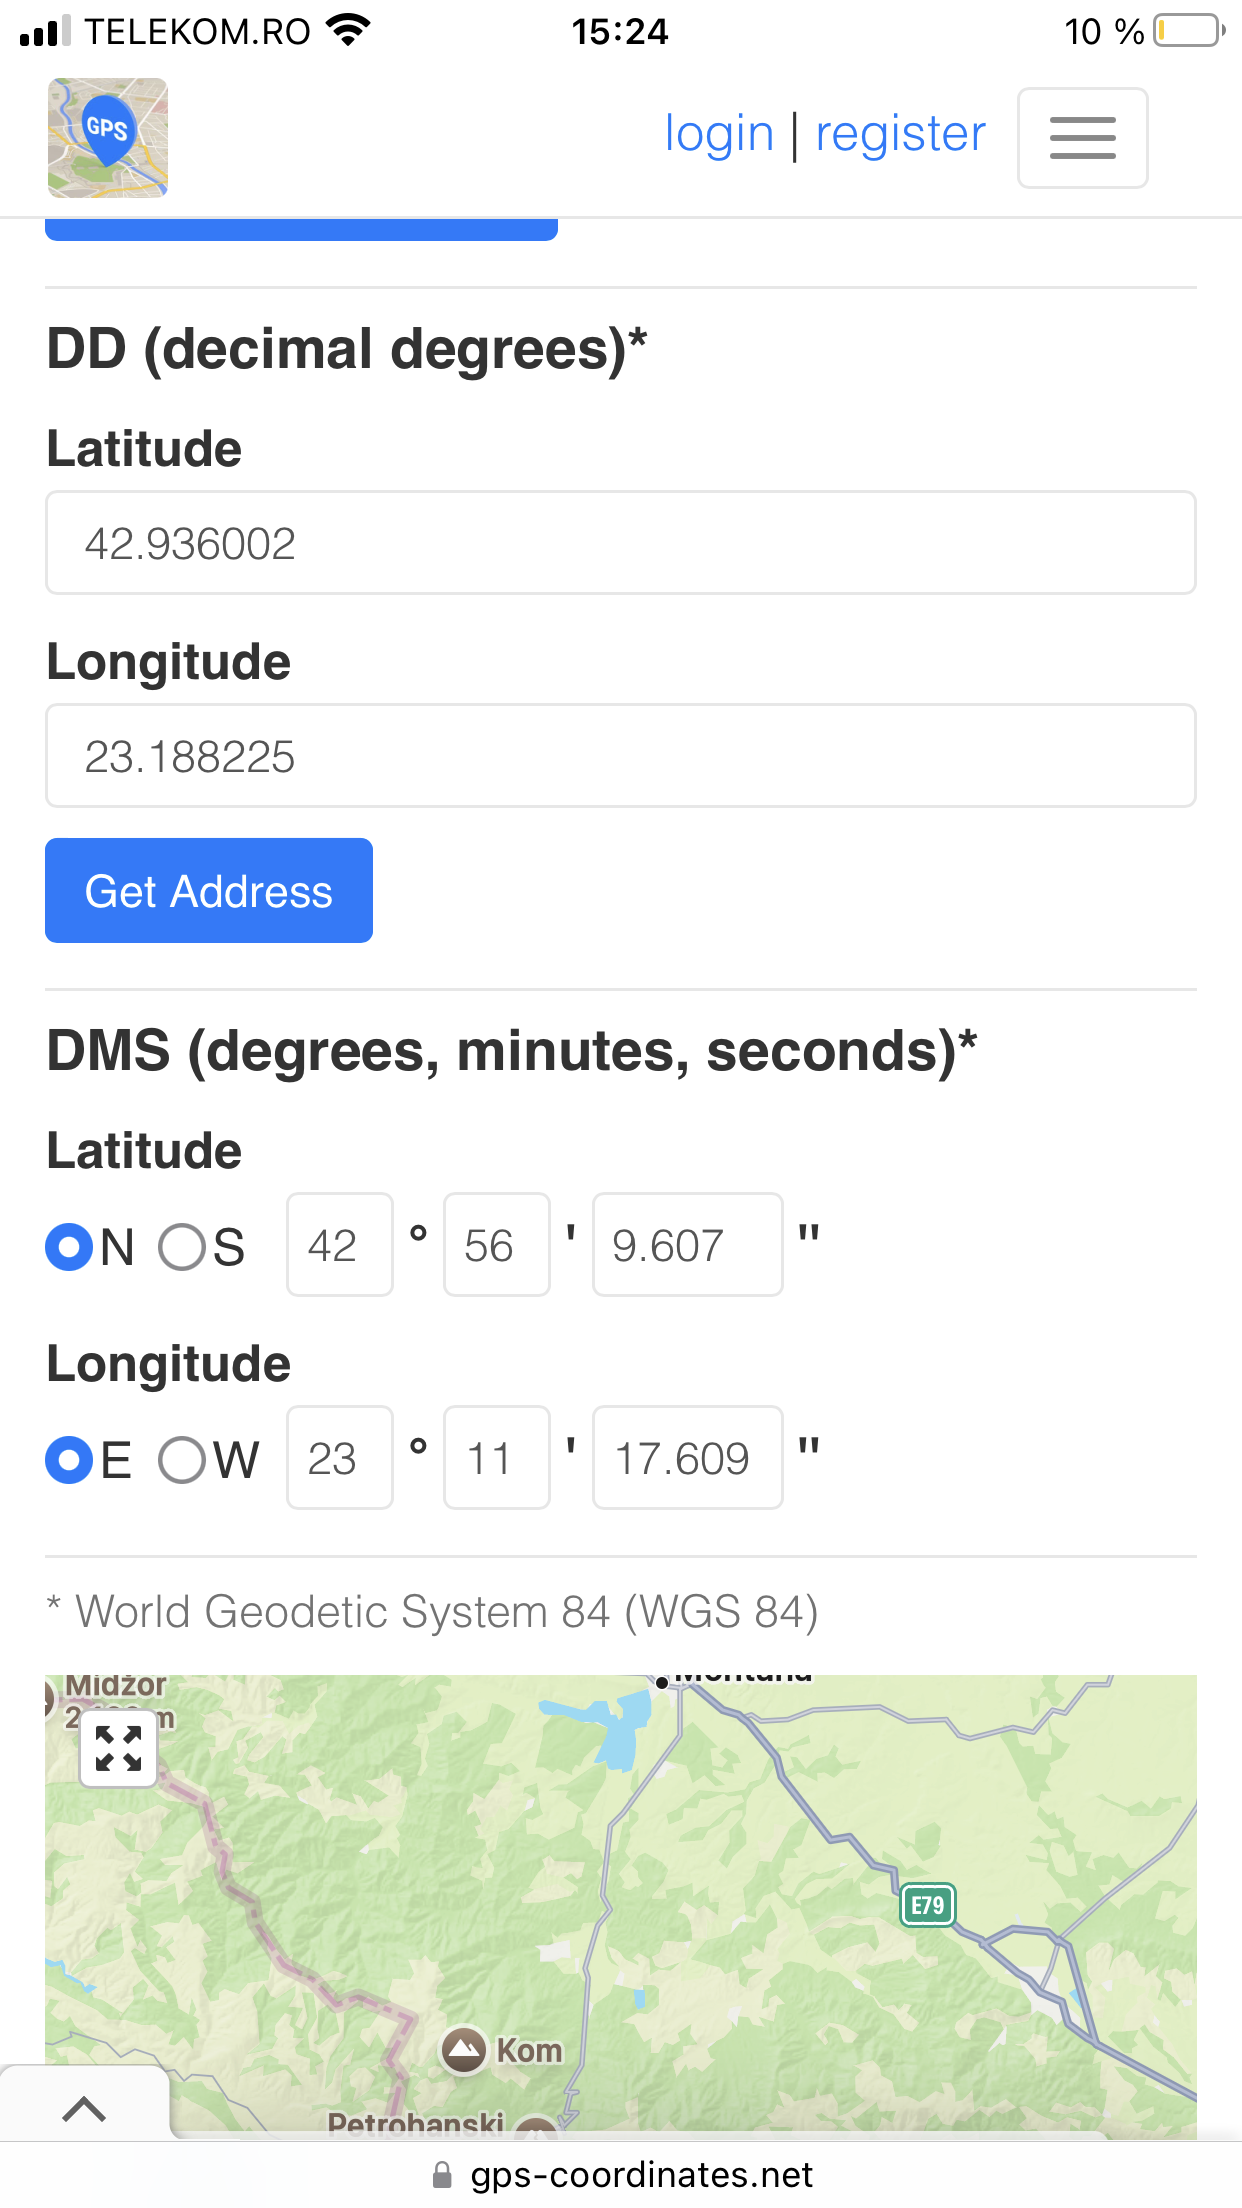Tap the gps-coordinates.net address bar
The image size is (1242, 2208).
(640, 2175)
